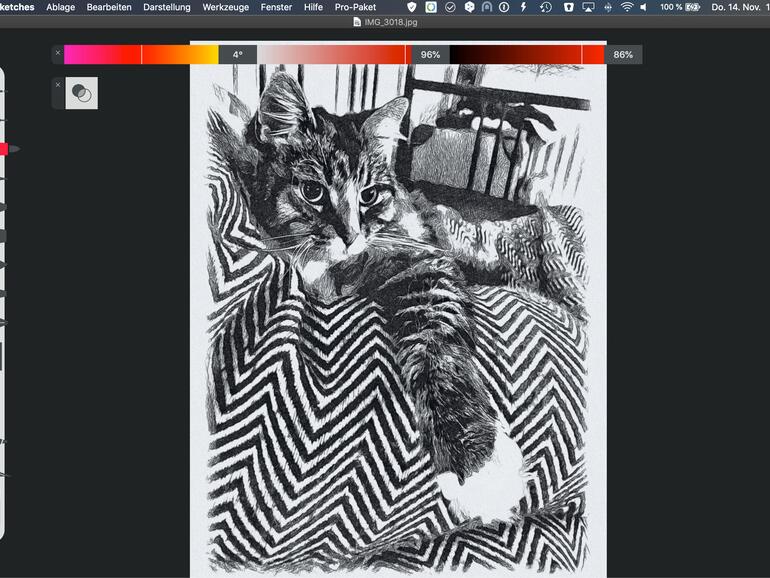Image resolution: width=770 pixels, height=578 pixels.
Task: Click the checkmark circle menu bar icon
Action: tap(450, 7)
